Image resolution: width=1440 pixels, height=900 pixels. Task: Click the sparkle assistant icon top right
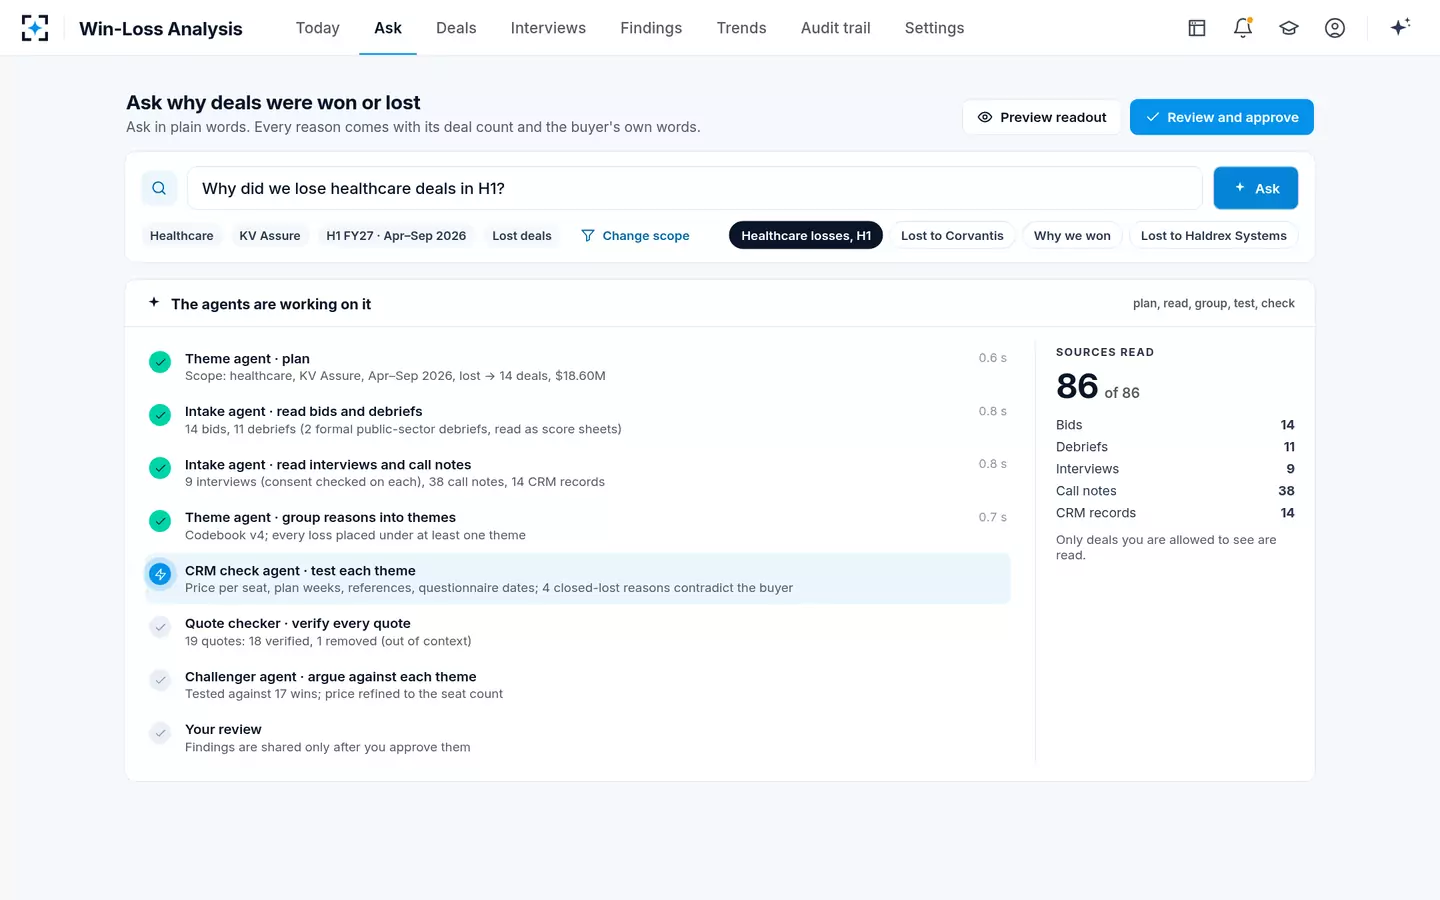click(x=1400, y=28)
